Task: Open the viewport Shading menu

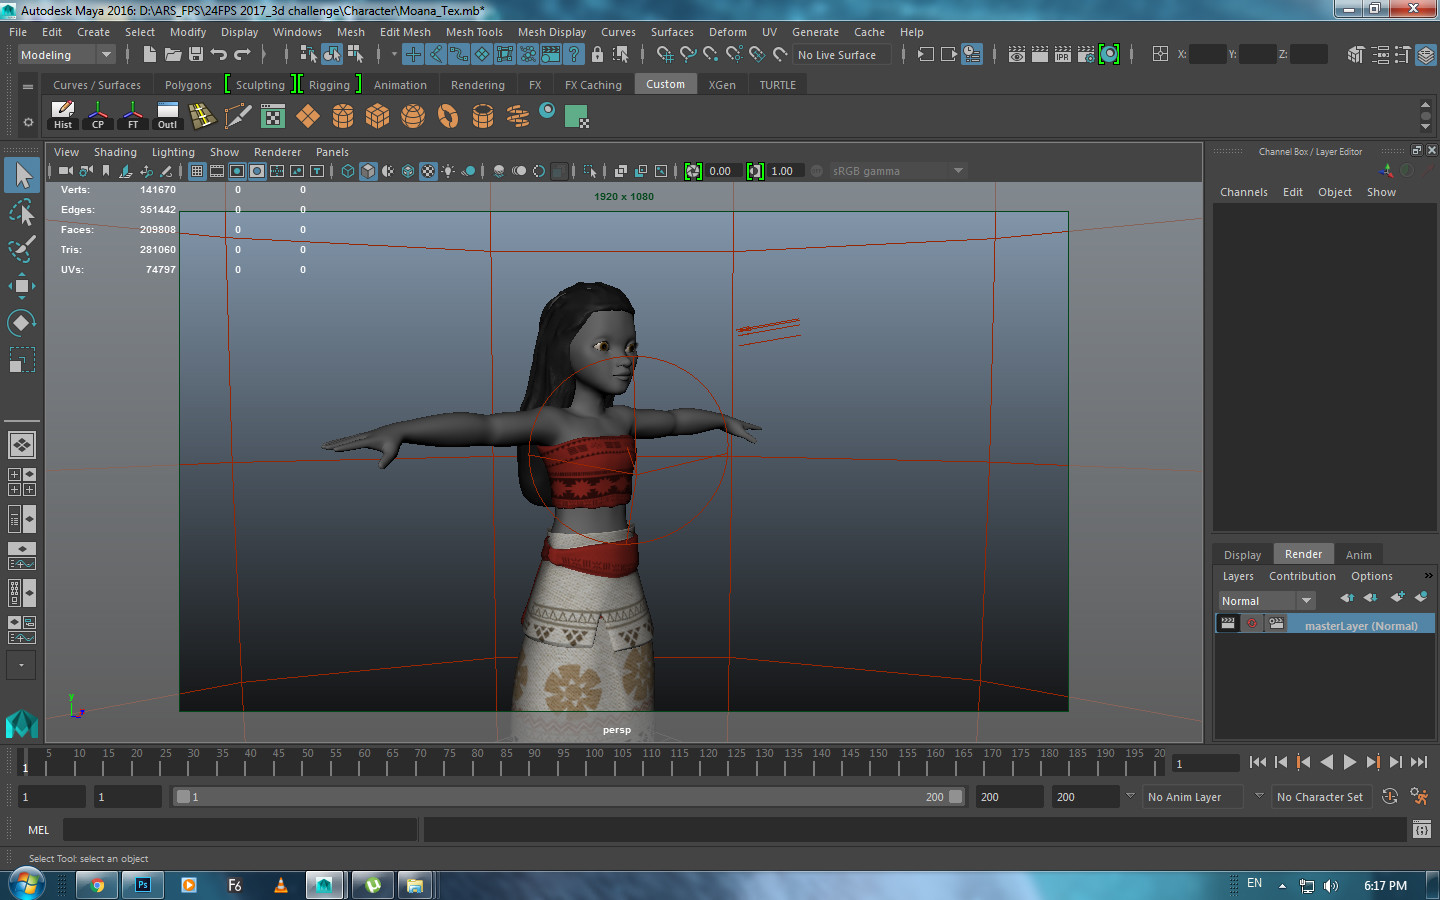Action: click(x=115, y=152)
